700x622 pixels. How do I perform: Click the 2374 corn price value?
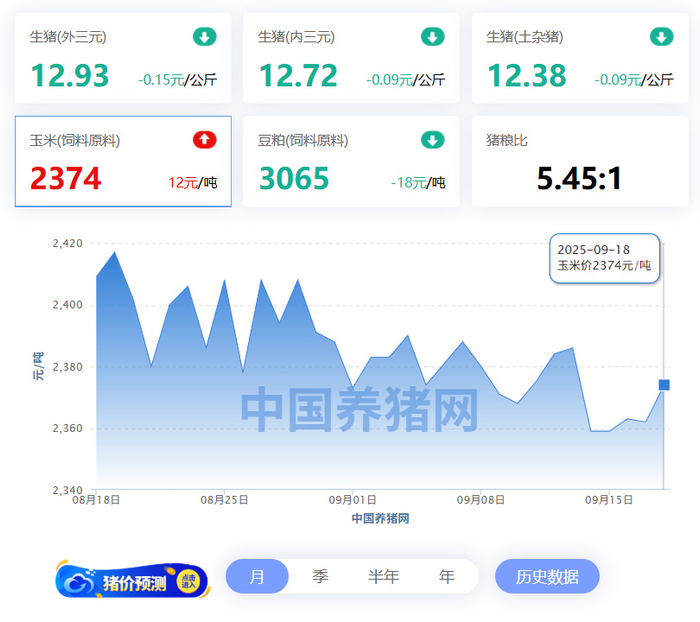tap(66, 178)
